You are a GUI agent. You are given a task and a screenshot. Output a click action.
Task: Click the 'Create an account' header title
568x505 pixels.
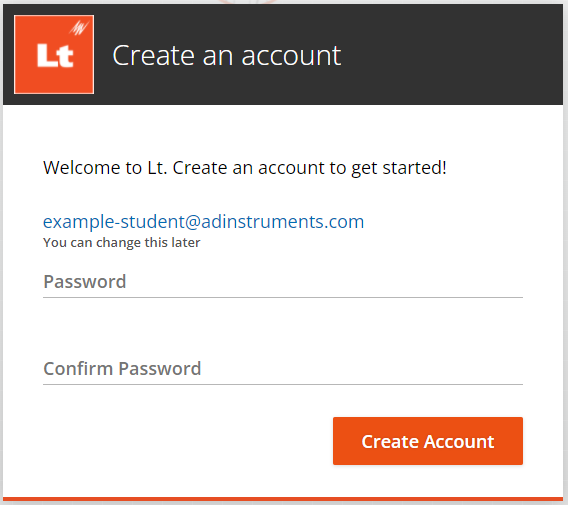point(227,55)
